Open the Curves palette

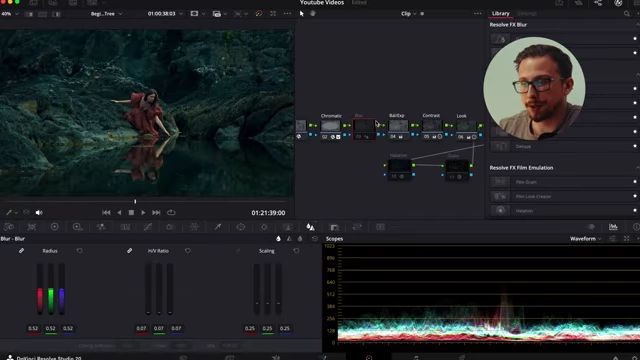click(147, 227)
